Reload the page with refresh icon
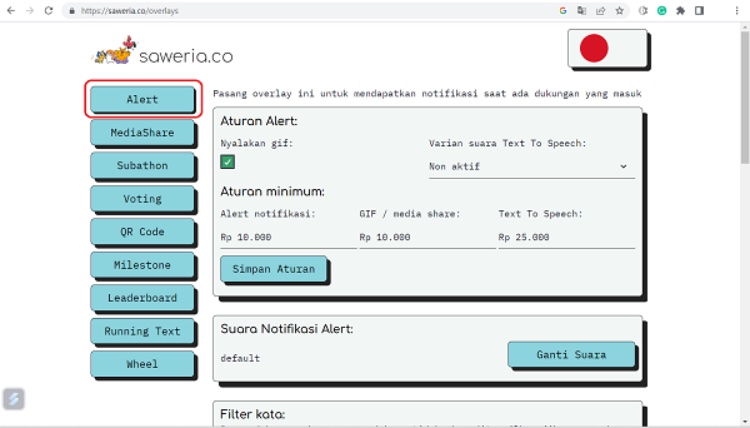Viewport: 750px width, 428px height. pyautogui.click(x=48, y=11)
